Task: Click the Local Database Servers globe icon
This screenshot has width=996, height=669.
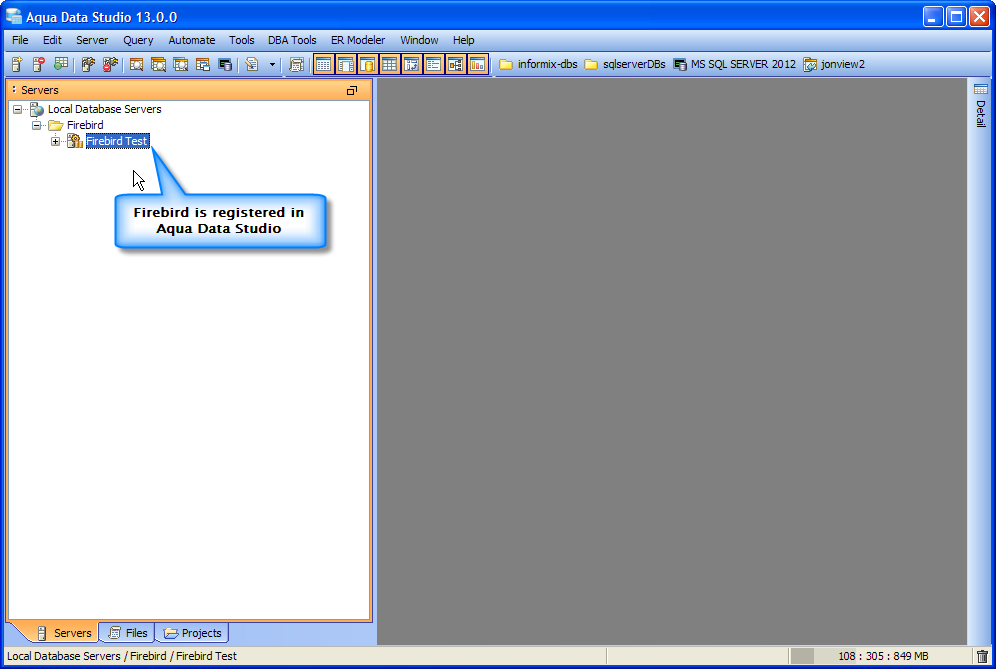Action: 37,109
